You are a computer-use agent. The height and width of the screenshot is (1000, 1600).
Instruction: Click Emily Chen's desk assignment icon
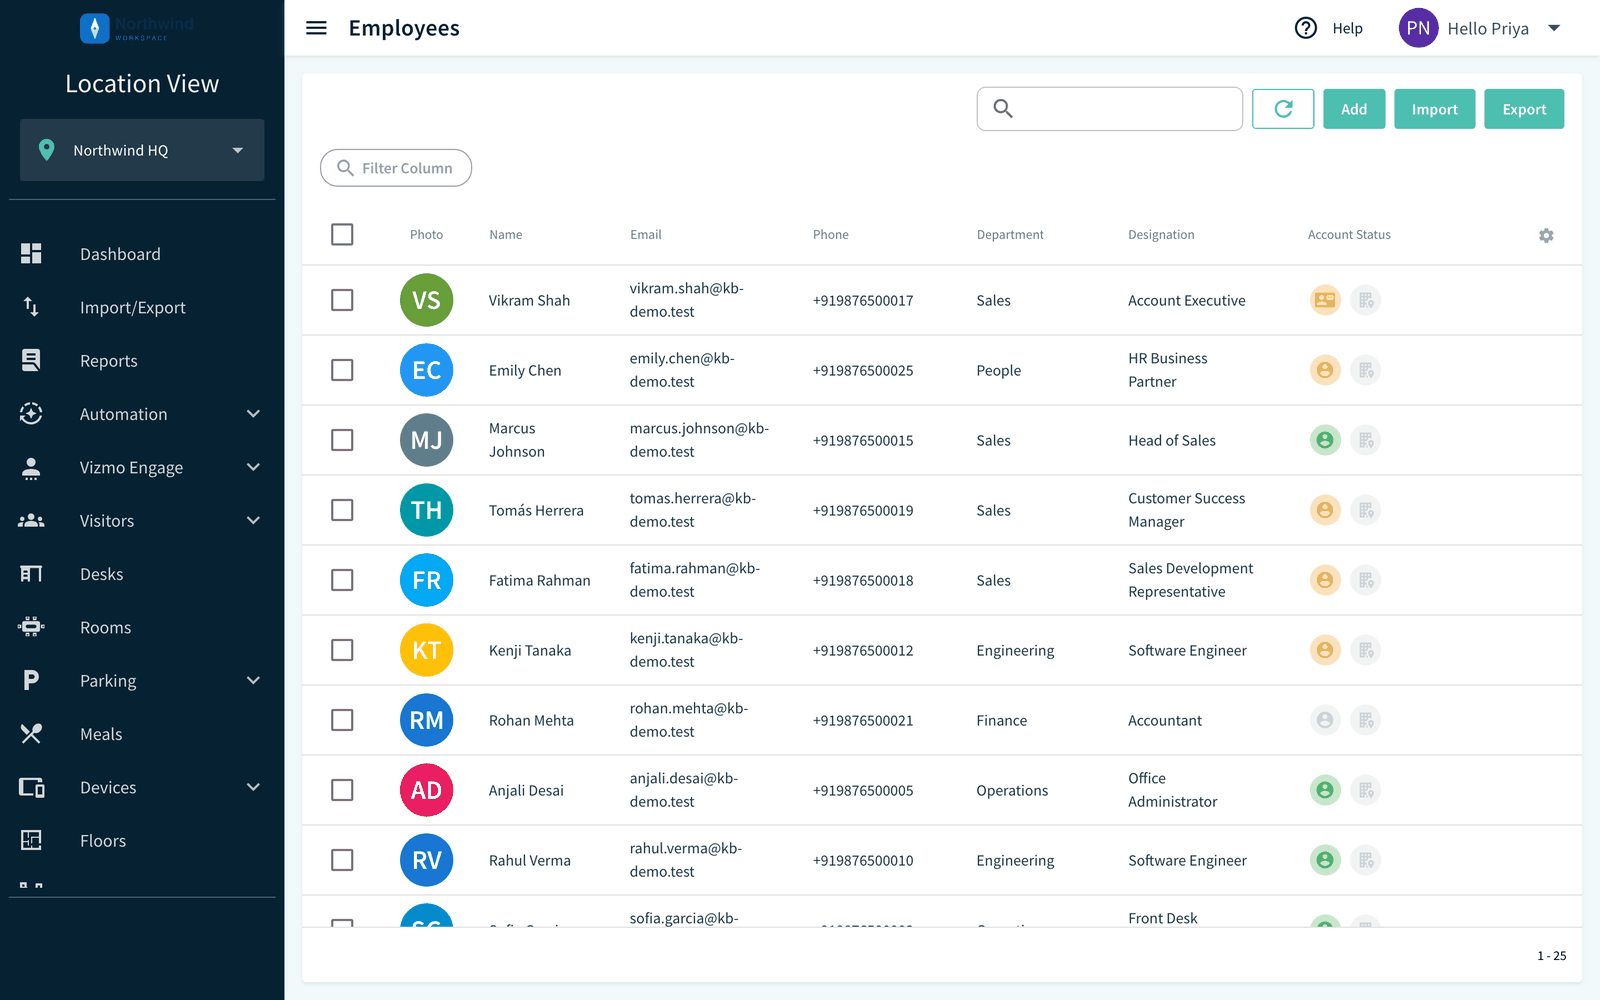tap(1365, 370)
